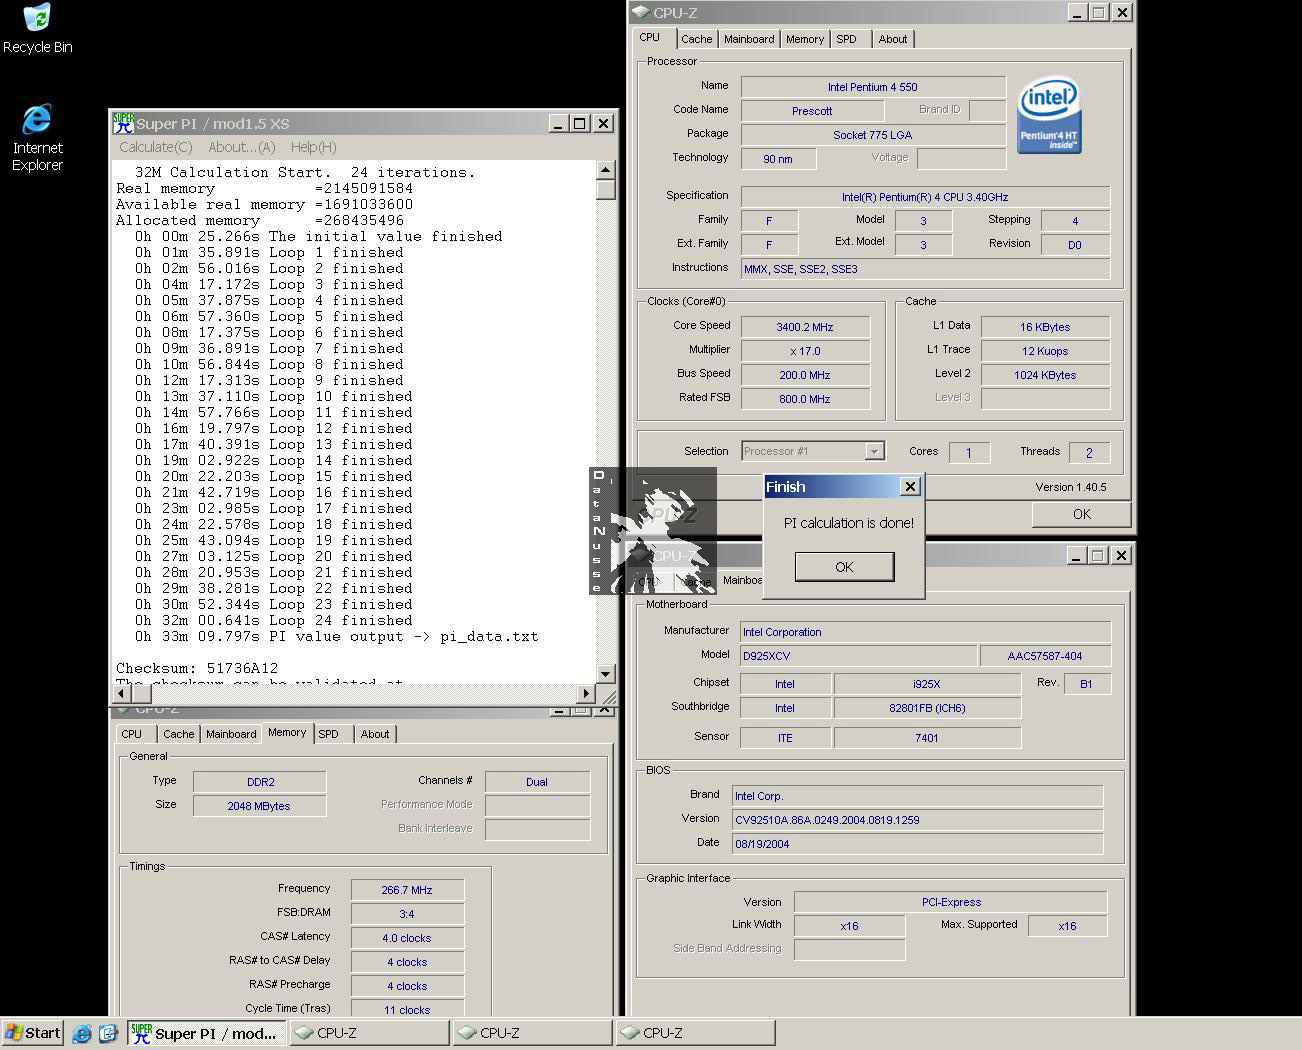This screenshot has width=1302, height=1050.
Task: Open the Cache tab in top CPU-Z window
Action: 697,39
